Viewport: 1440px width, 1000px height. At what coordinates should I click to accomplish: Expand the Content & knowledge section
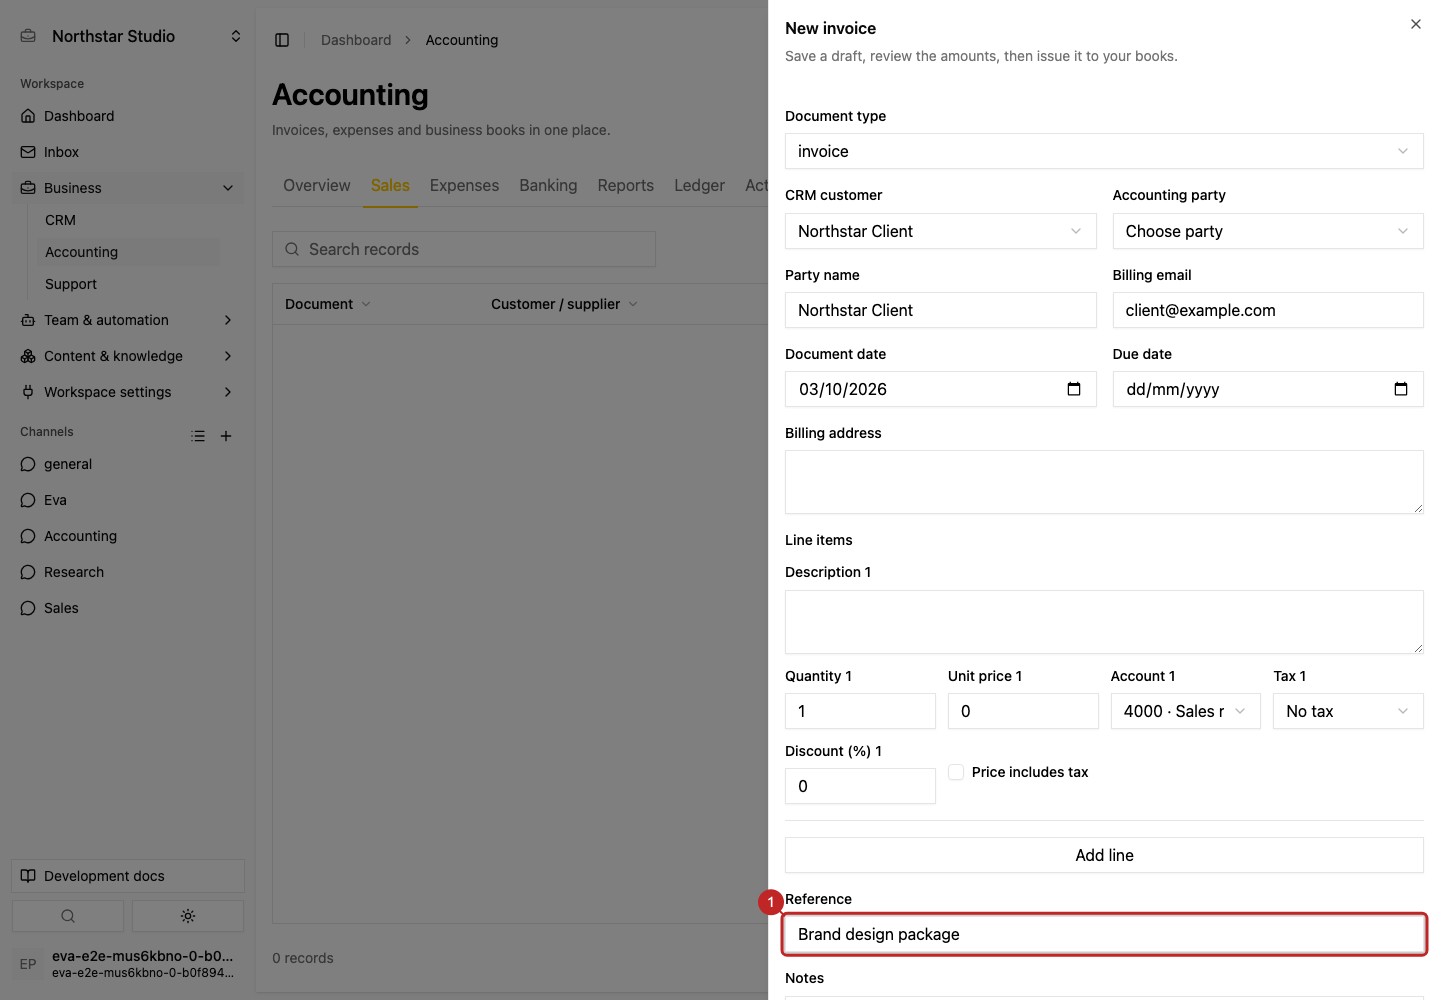(x=228, y=356)
